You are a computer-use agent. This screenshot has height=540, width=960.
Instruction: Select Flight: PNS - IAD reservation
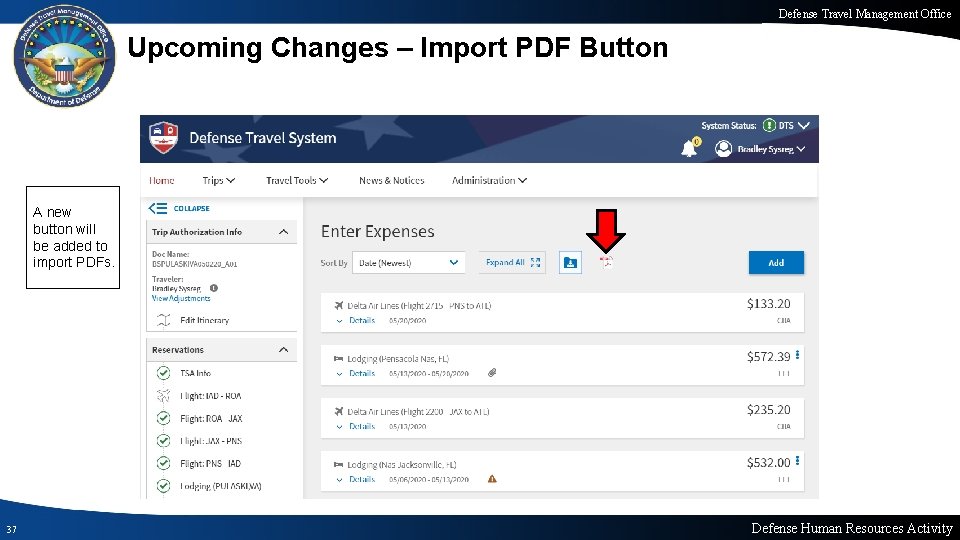(x=211, y=463)
